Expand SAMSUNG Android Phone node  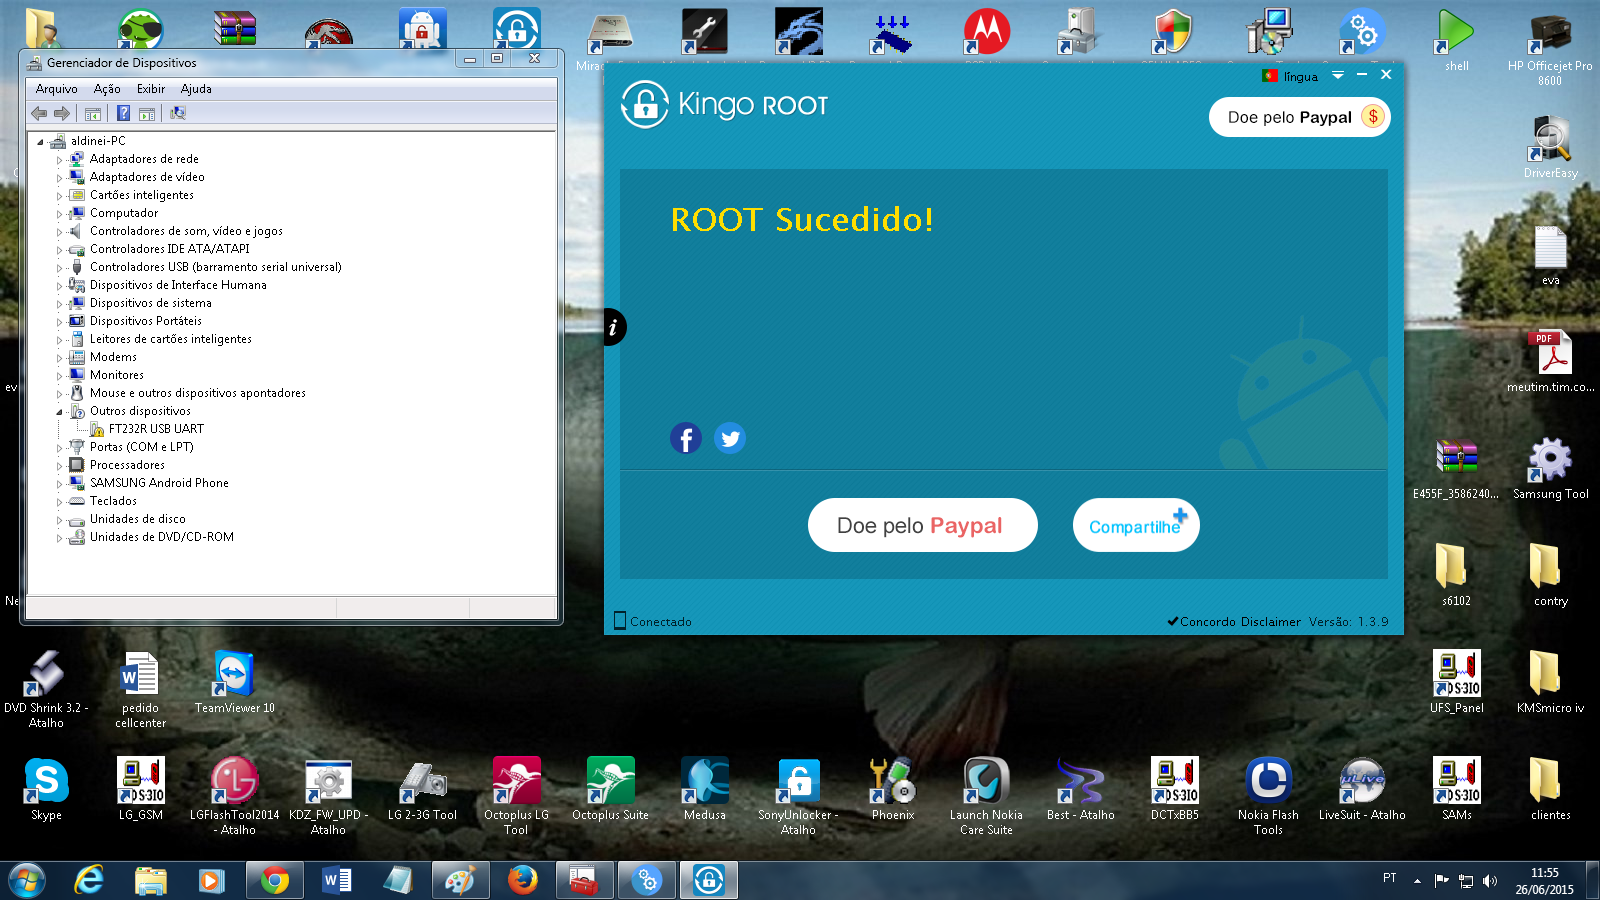click(x=59, y=484)
